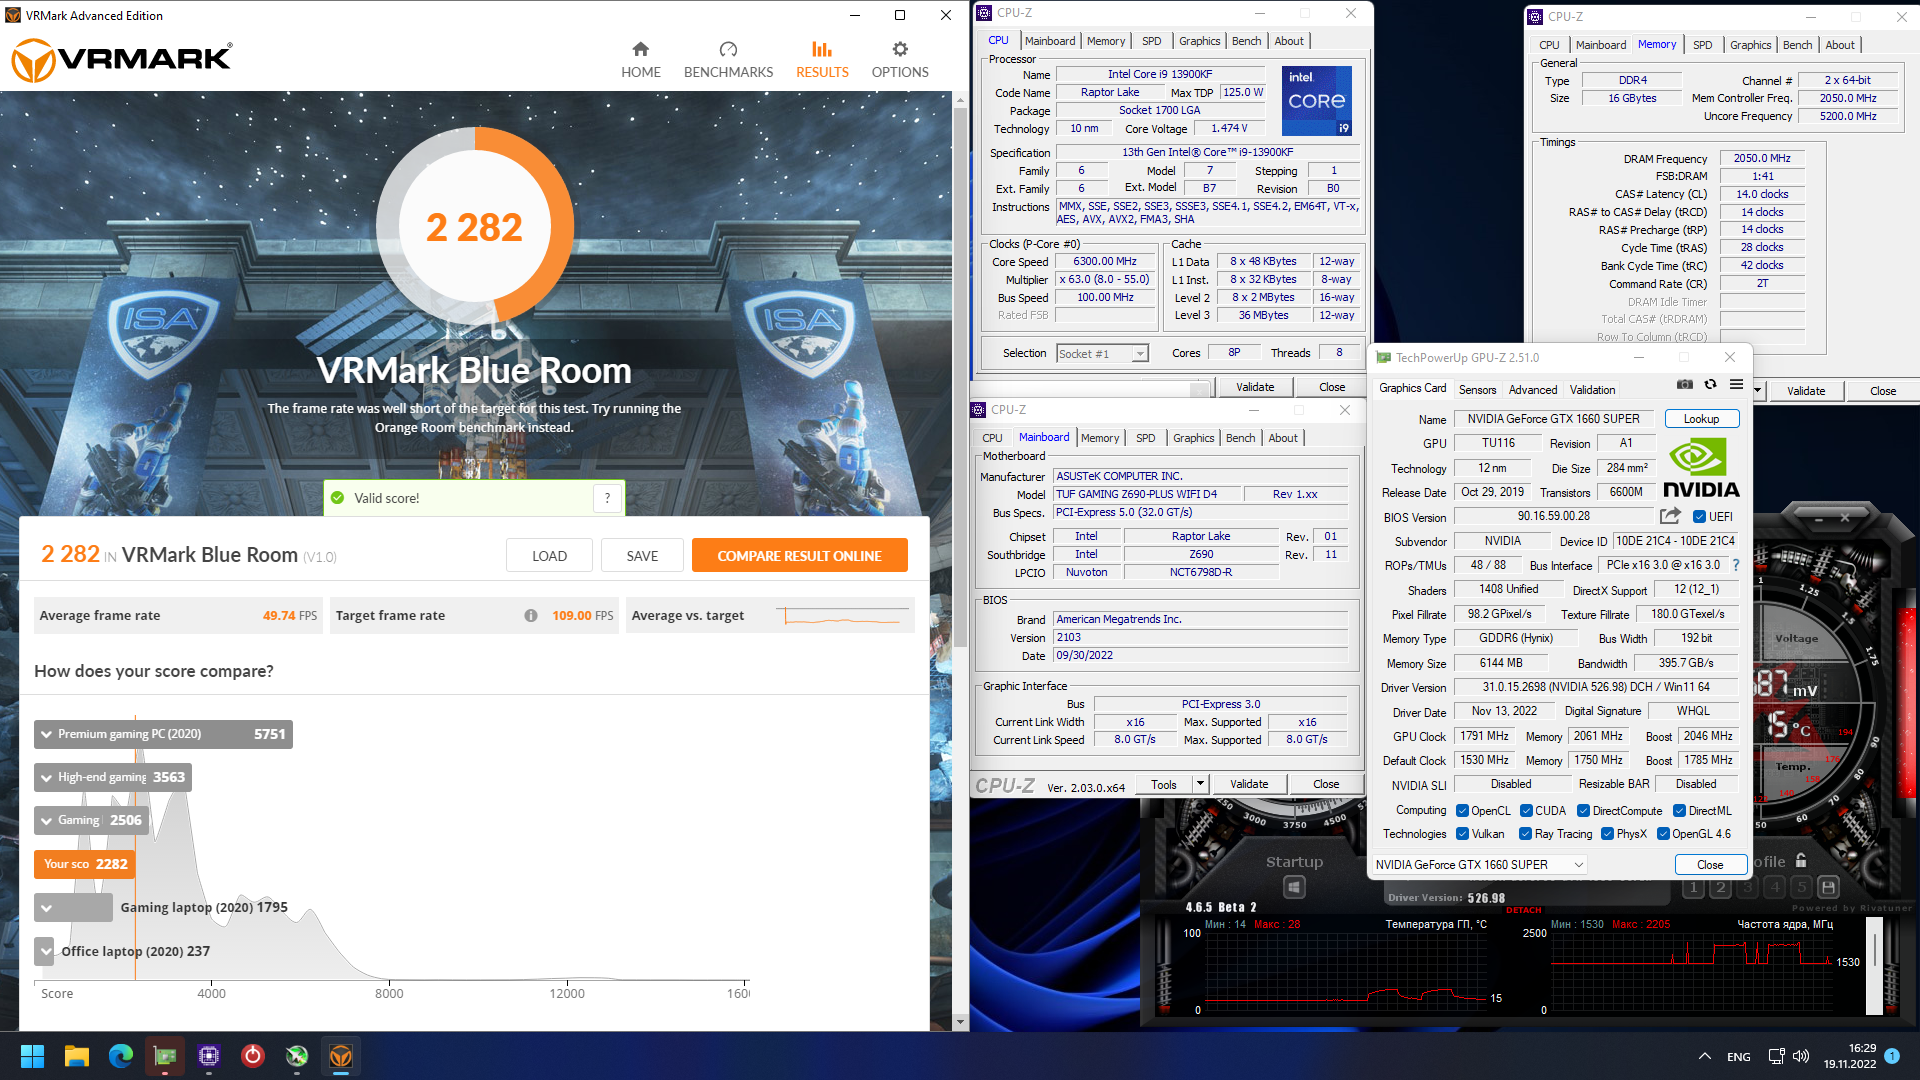1920x1080 pixels.
Task: Expand Office laptop (2020) comparison row
Action: click(45, 951)
